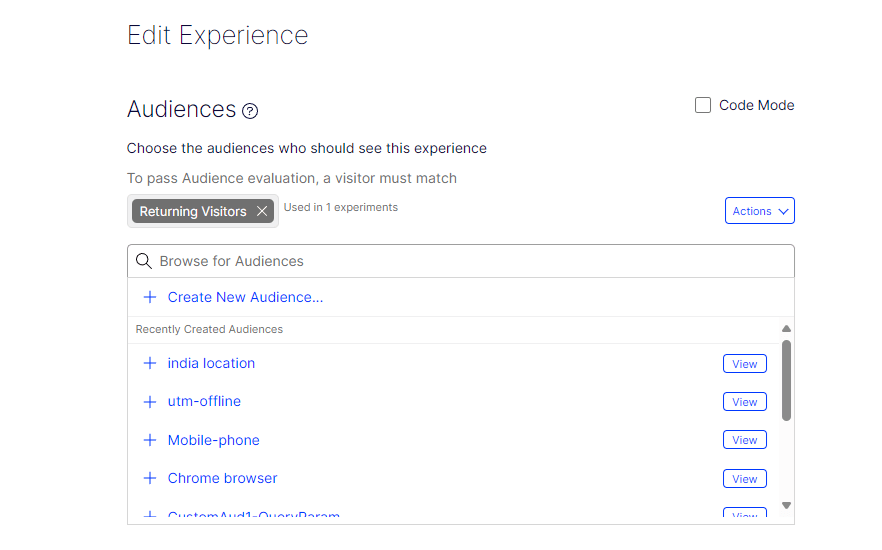View the india location audience

pos(744,364)
